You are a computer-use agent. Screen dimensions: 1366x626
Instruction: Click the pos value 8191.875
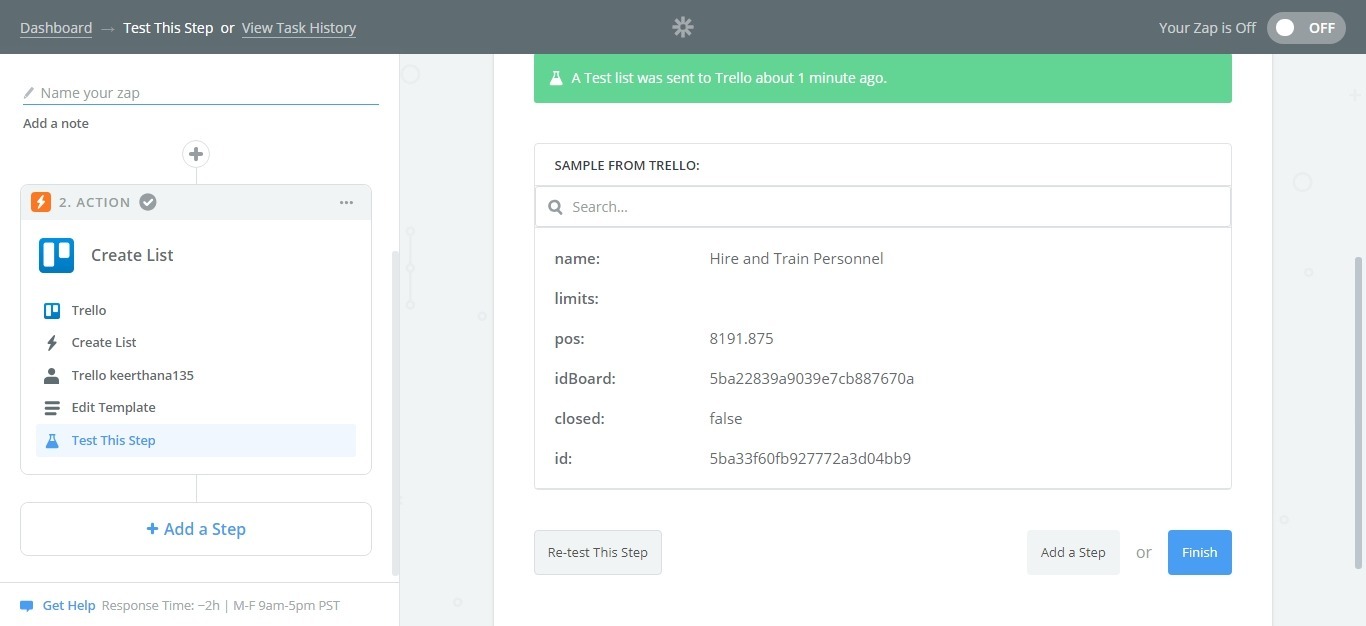pyautogui.click(x=741, y=338)
